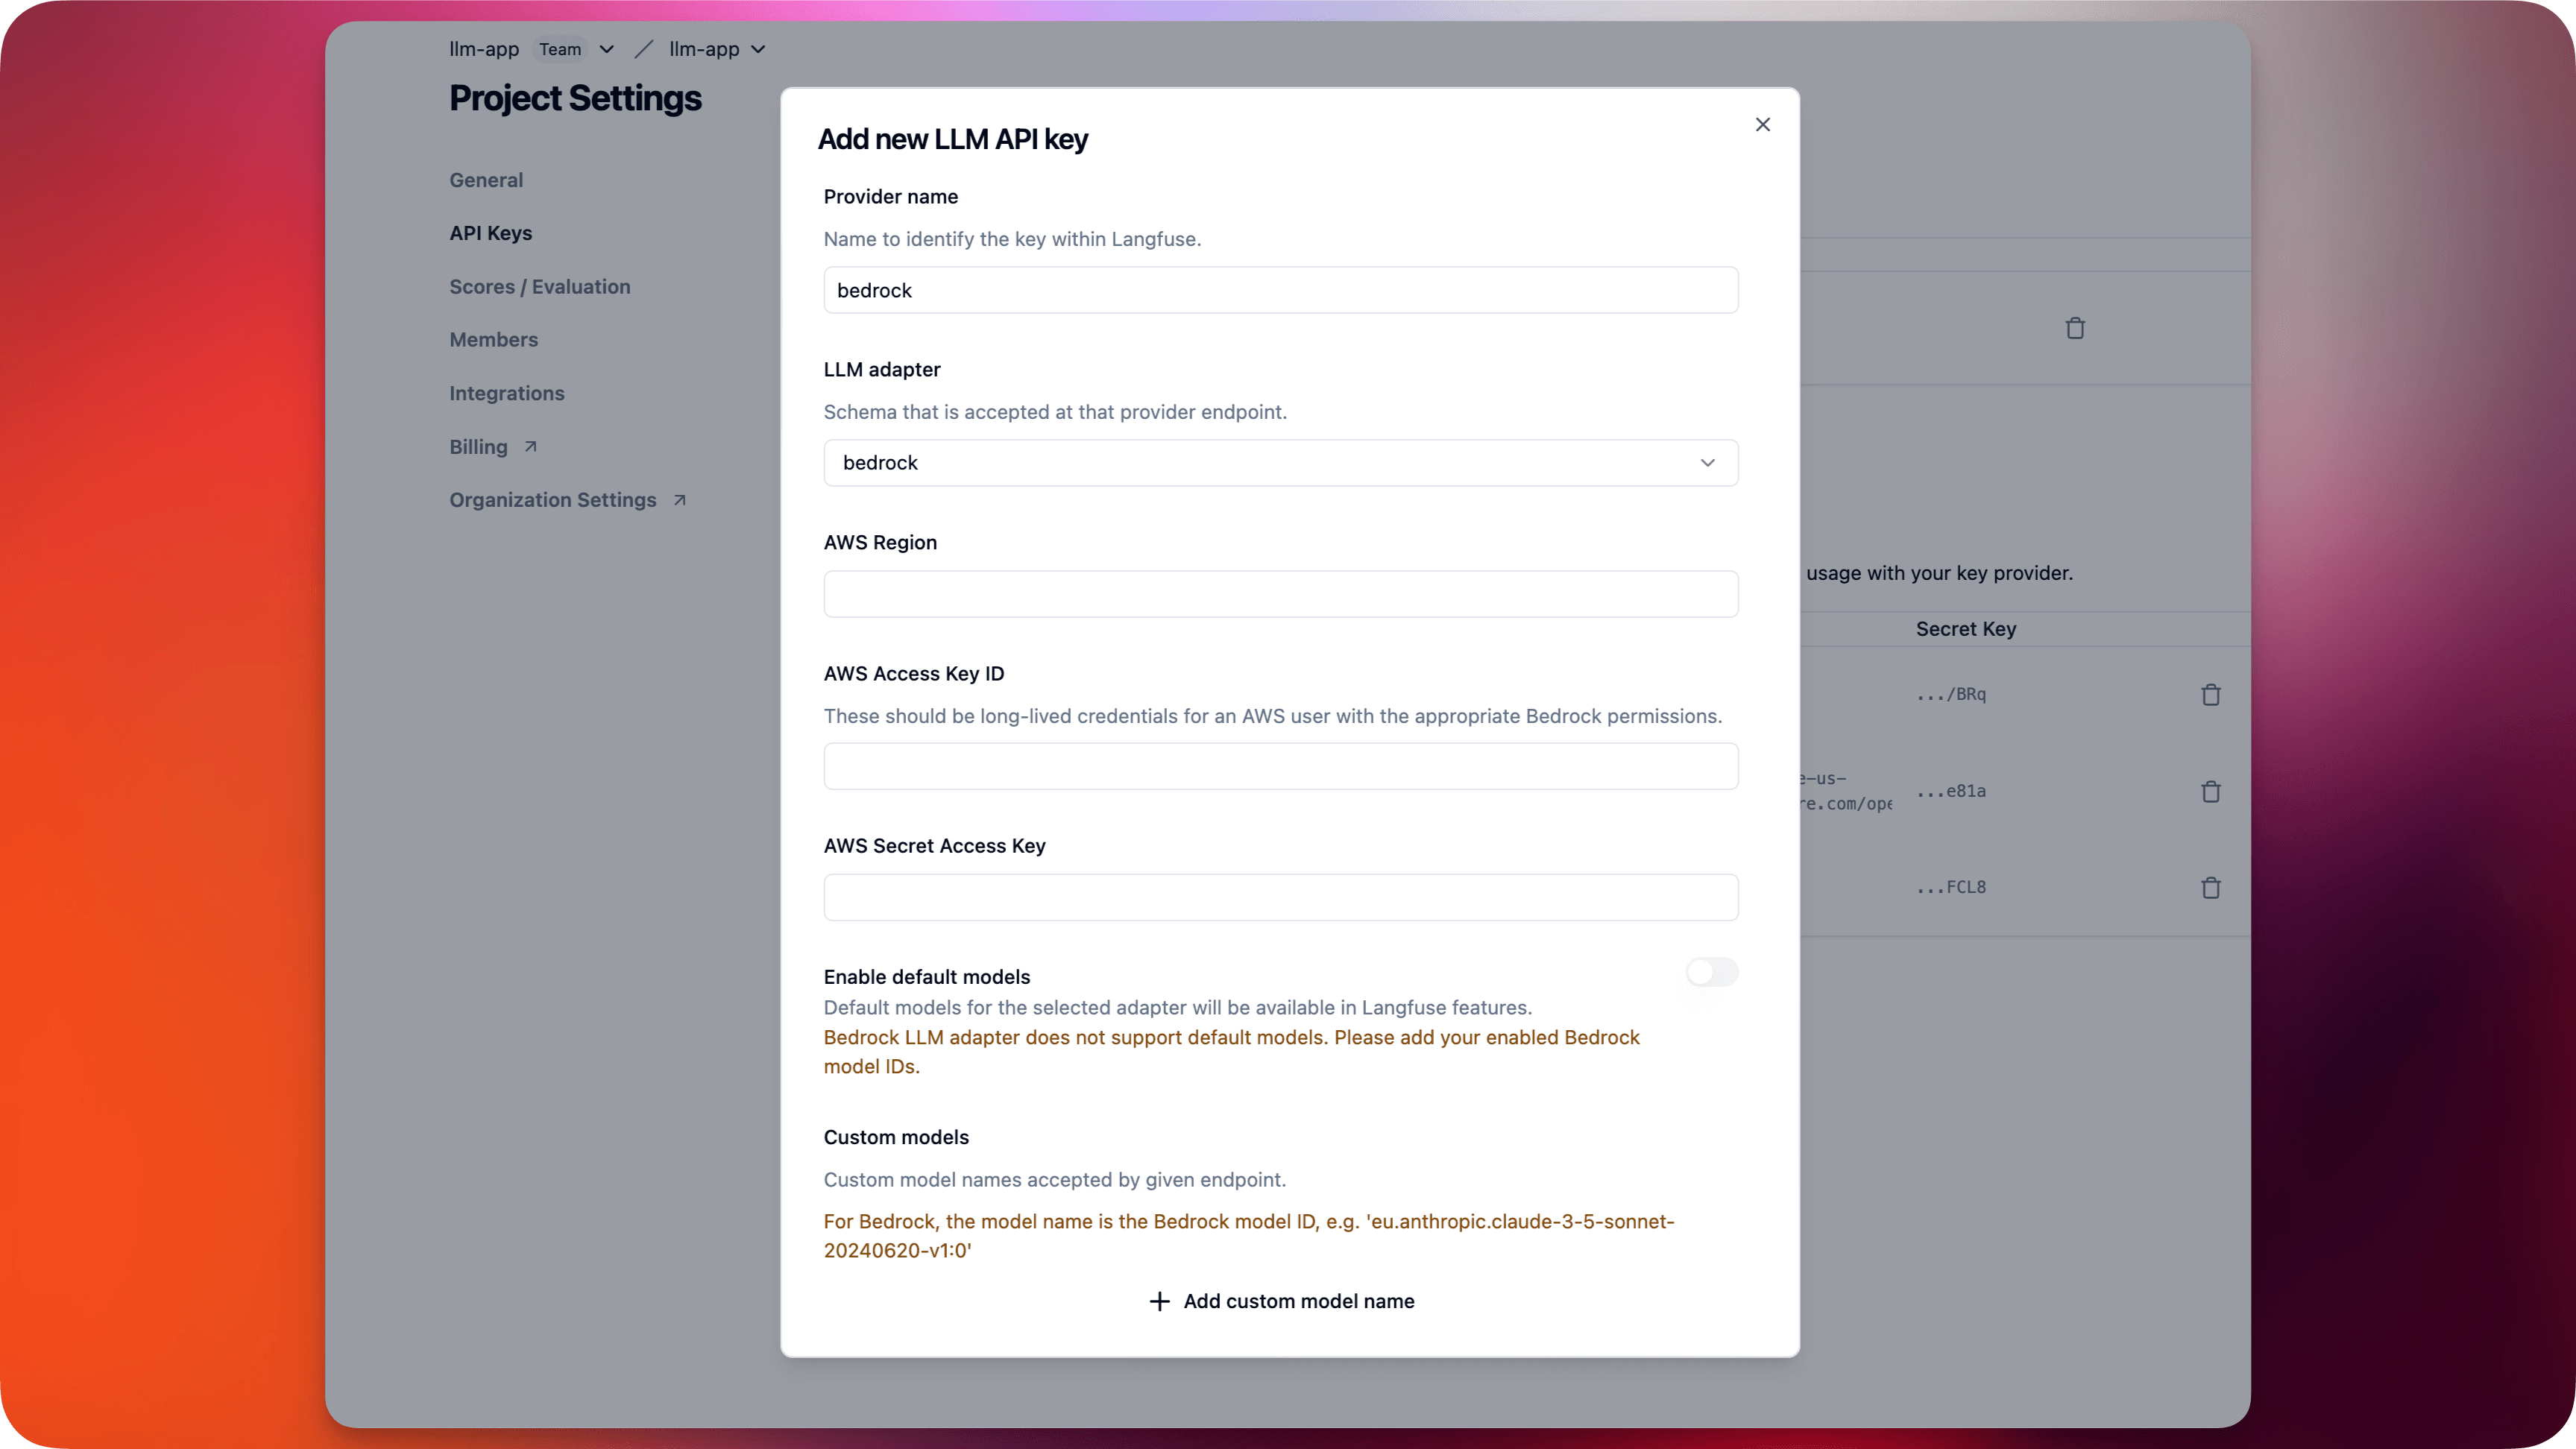Click the external link icon beside Organization Settings
The width and height of the screenshot is (2576, 1449).
click(x=678, y=500)
